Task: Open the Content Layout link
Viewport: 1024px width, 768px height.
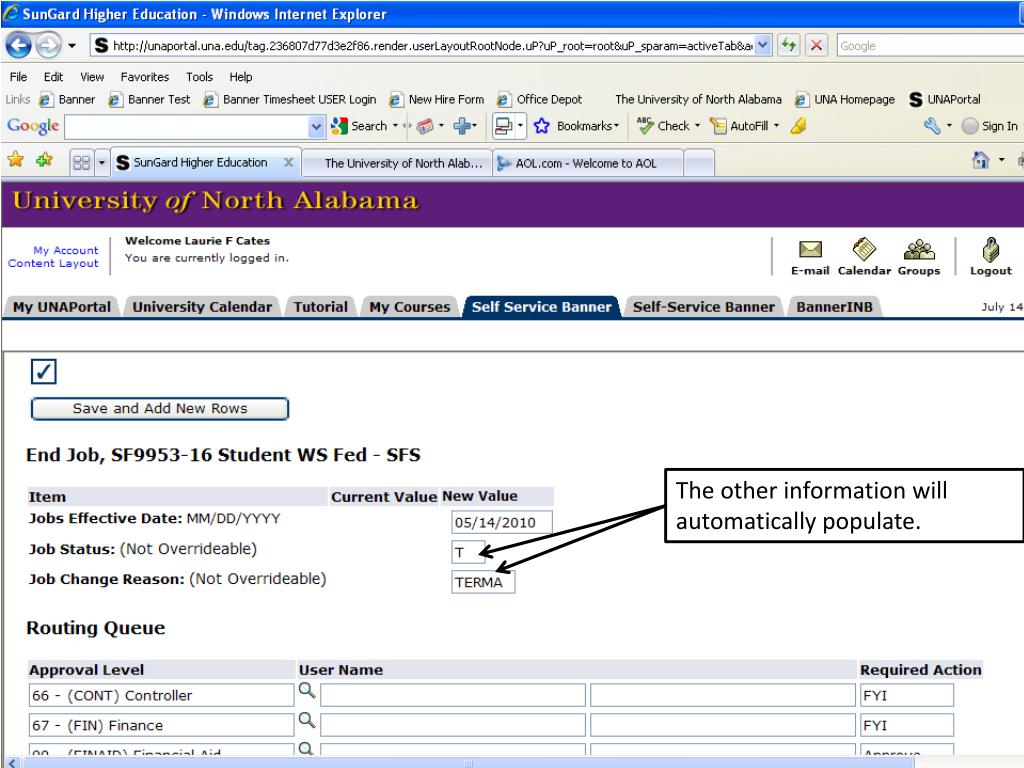Action: coord(53,263)
